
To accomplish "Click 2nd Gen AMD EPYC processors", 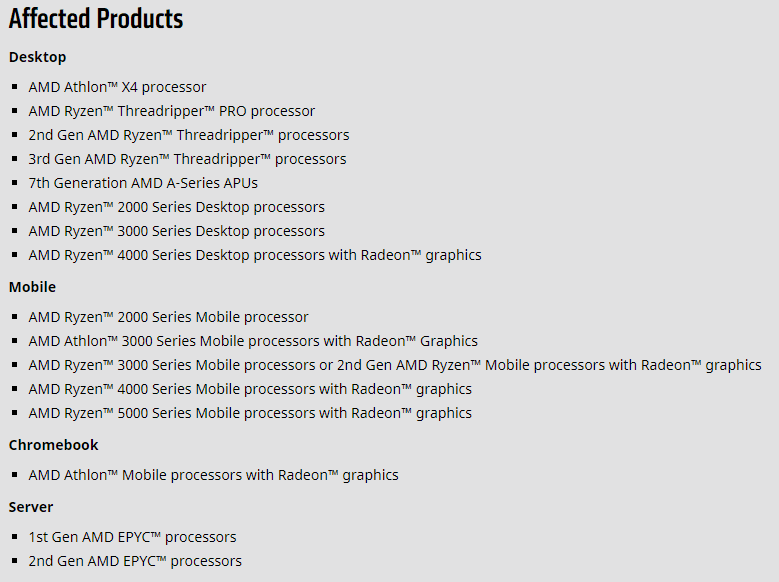I will pyautogui.click(x=135, y=561).
